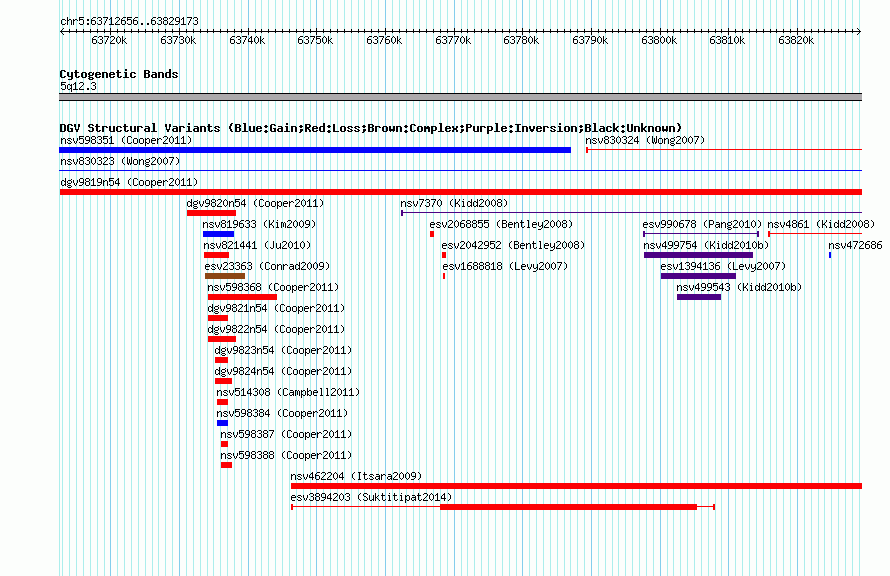Select dgv9823n54 (Cooper2011) variant
This screenshot has height=576, width=890.
[x=283, y=350]
